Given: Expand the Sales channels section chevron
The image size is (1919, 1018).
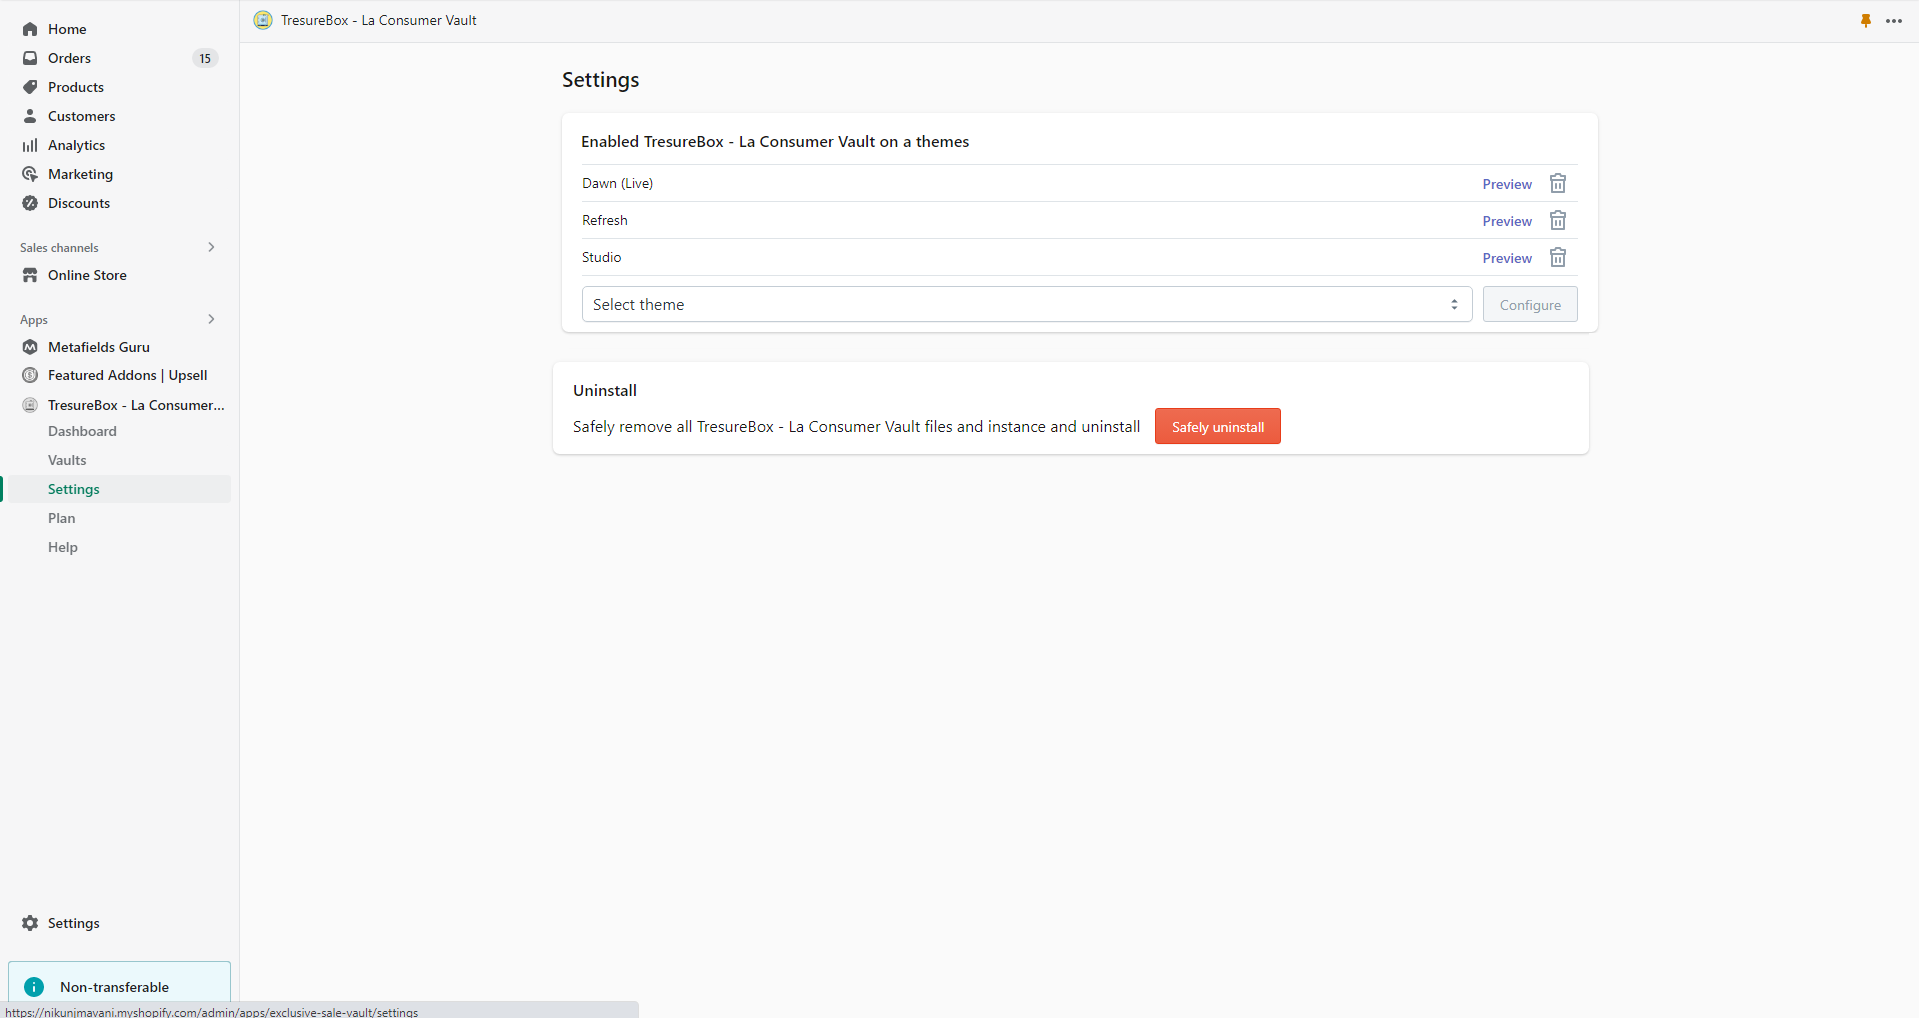Looking at the screenshot, I should (211, 247).
